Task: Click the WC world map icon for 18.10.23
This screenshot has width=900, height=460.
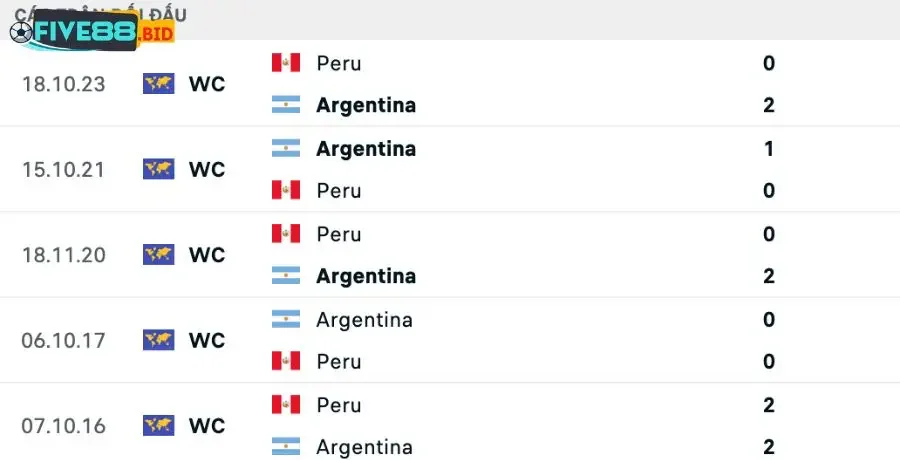Action: (x=158, y=84)
